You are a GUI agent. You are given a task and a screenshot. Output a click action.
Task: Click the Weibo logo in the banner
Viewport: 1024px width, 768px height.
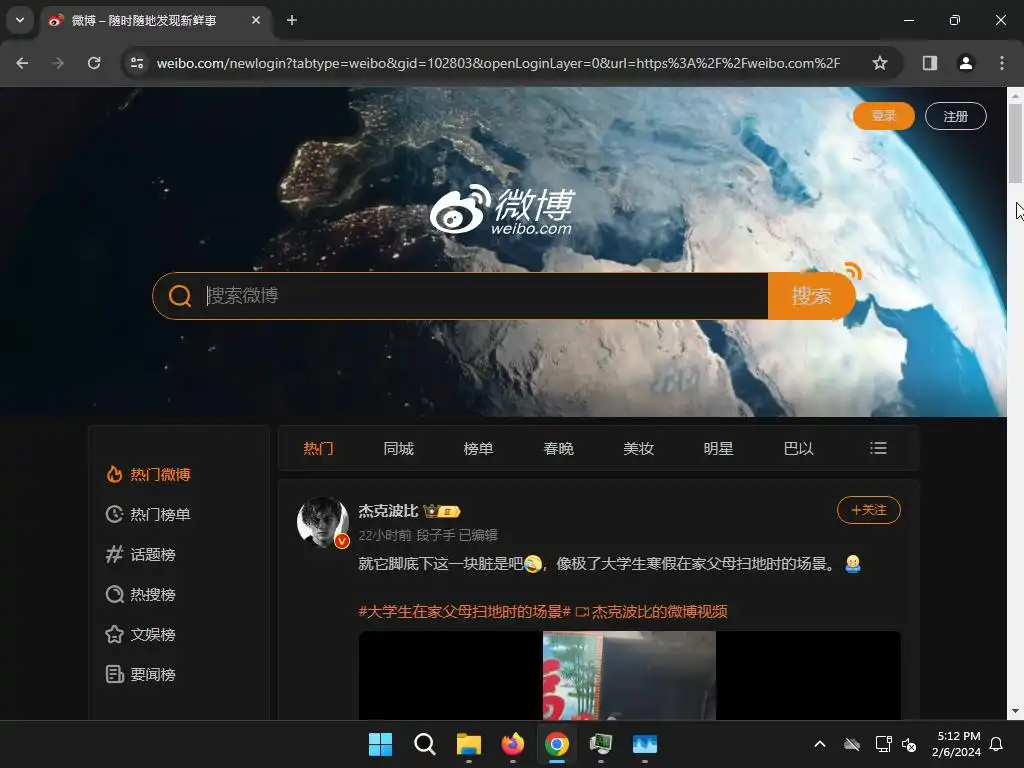point(502,209)
